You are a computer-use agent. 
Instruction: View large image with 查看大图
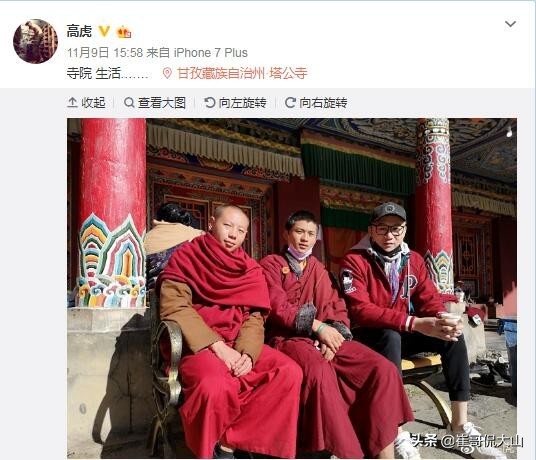click(155, 103)
